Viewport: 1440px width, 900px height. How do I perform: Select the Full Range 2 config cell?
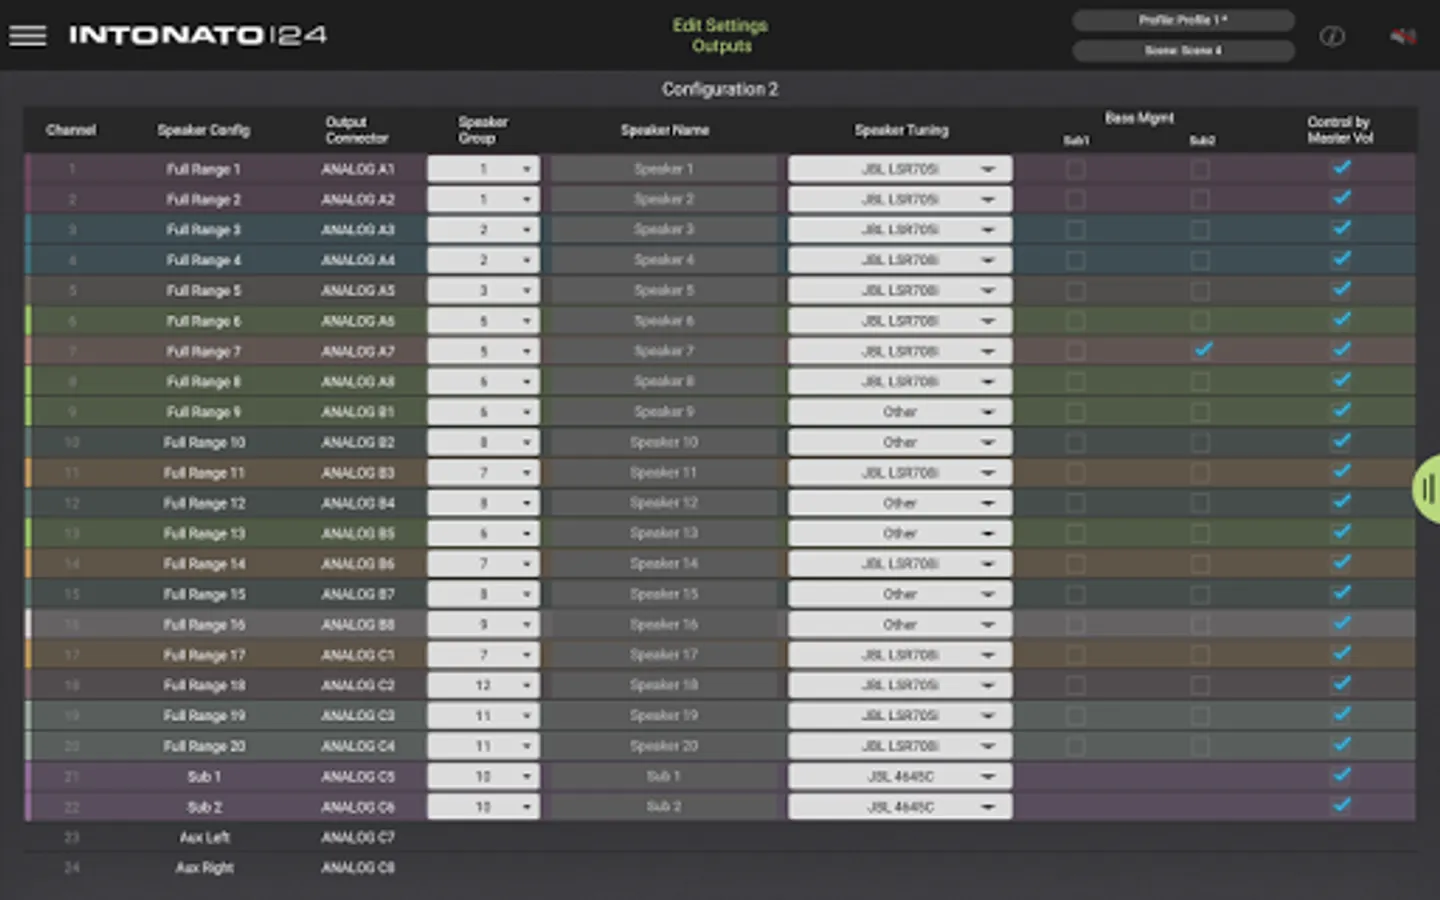click(x=204, y=199)
